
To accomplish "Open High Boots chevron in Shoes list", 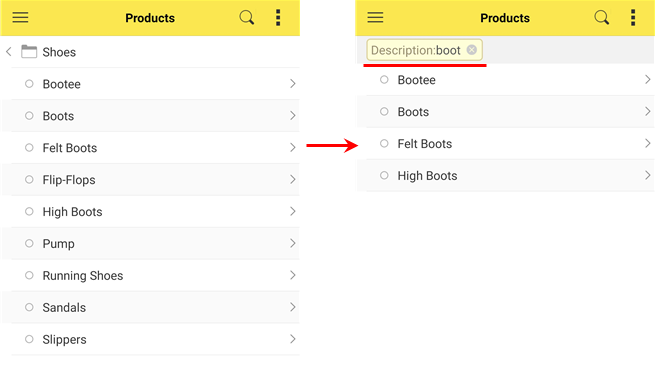I will pyautogui.click(x=292, y=211).
